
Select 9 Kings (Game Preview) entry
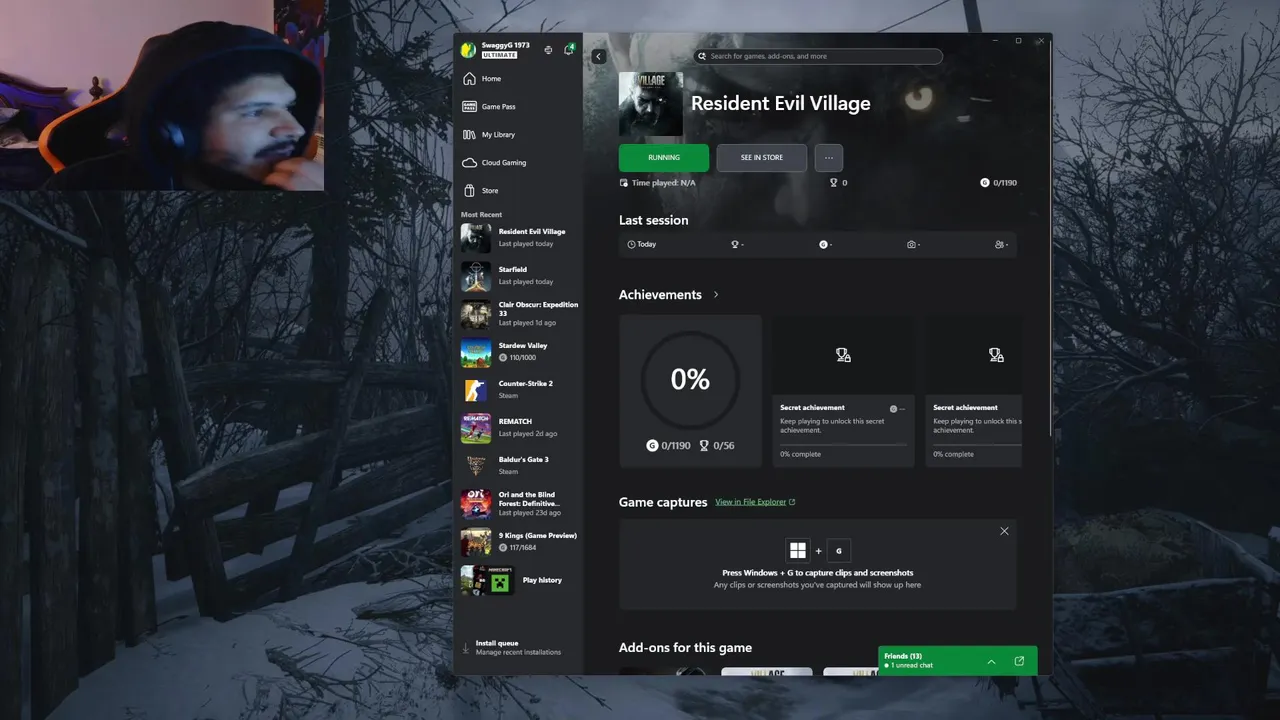(x=518, y=542)
